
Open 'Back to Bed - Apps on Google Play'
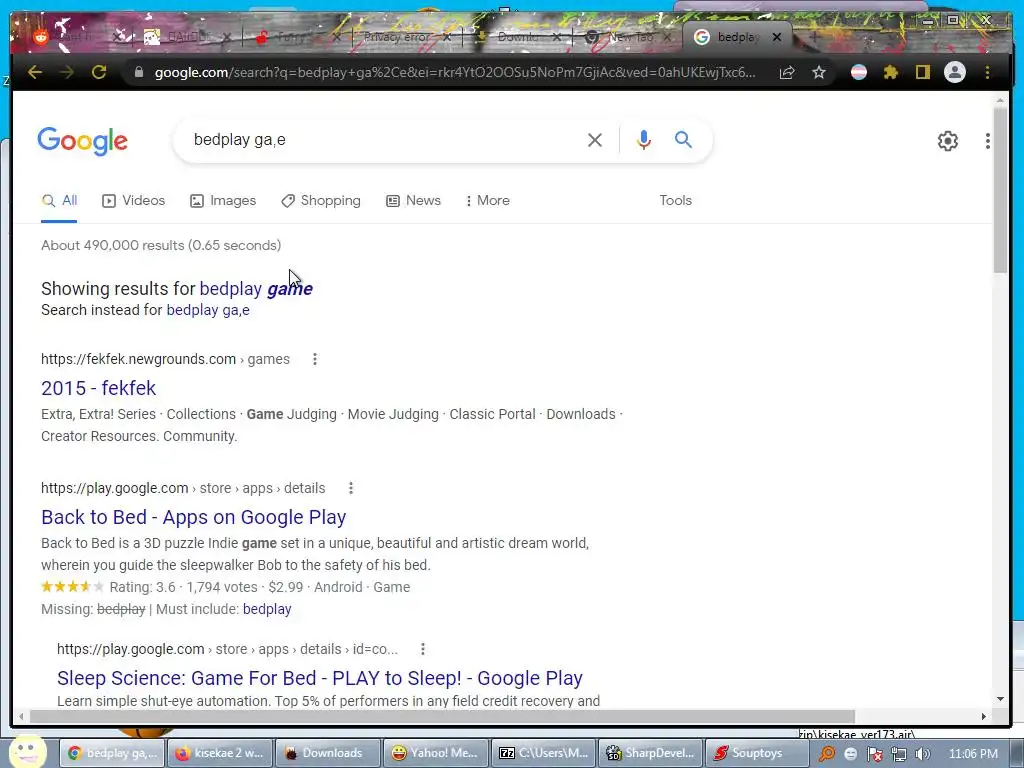(x=193, y=517)
